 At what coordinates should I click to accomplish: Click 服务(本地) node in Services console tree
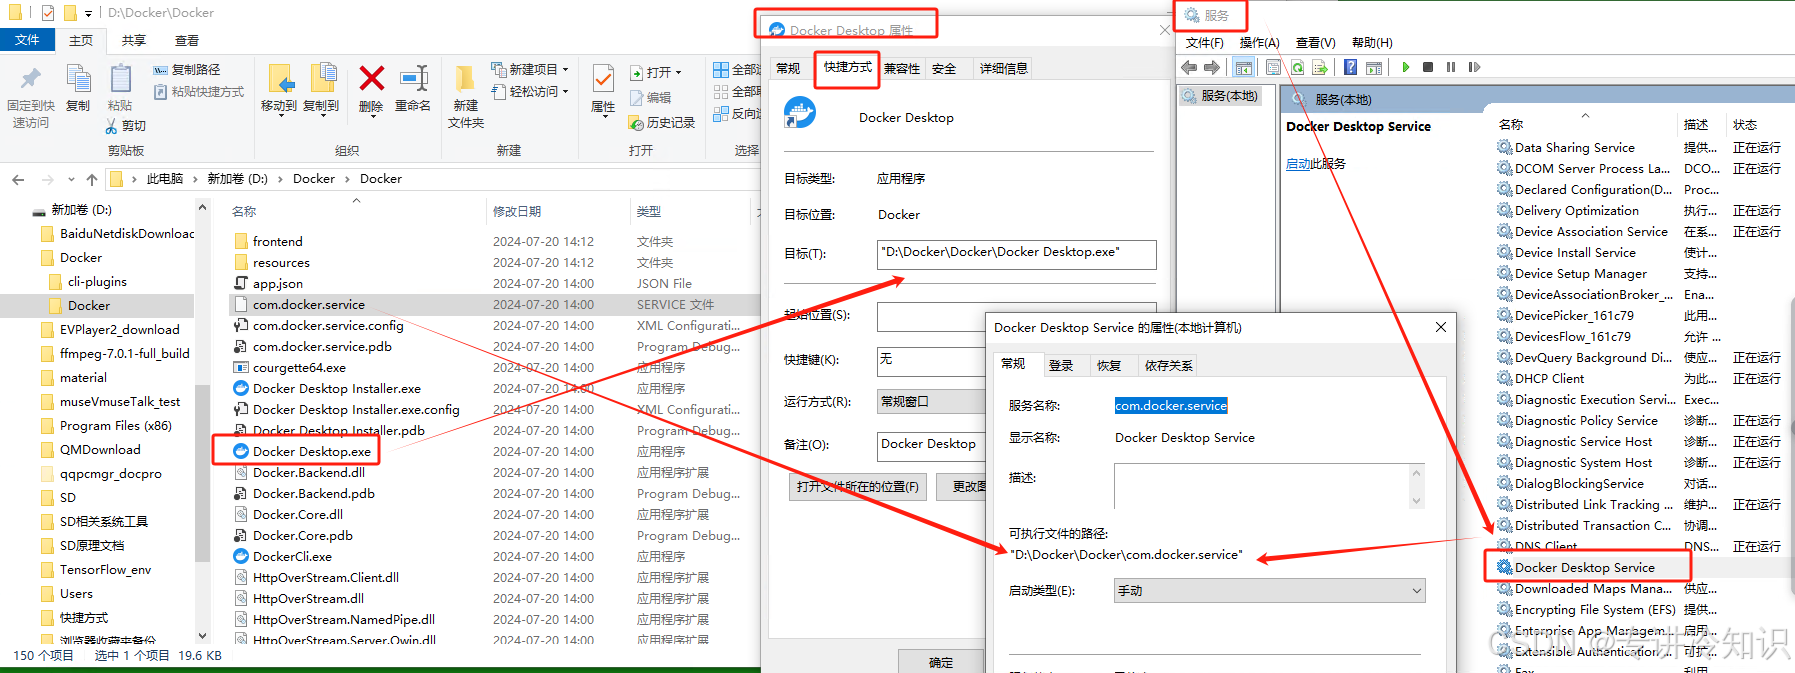point(1220,96)
